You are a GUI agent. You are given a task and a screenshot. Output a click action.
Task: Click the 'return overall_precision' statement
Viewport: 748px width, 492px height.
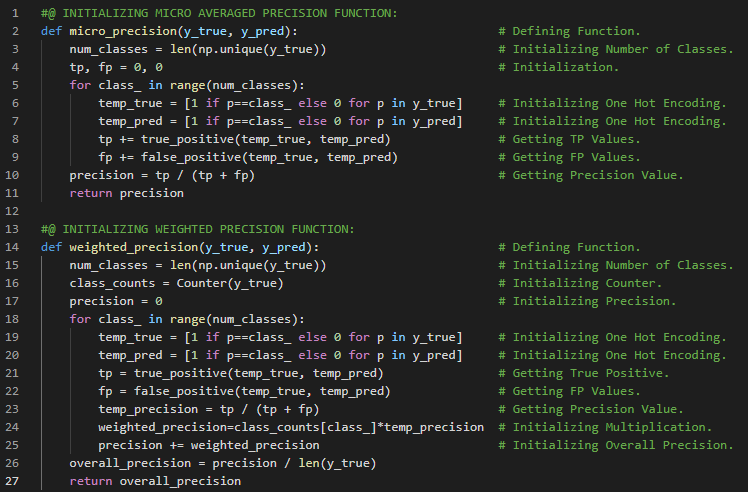[x=155, y=481]
